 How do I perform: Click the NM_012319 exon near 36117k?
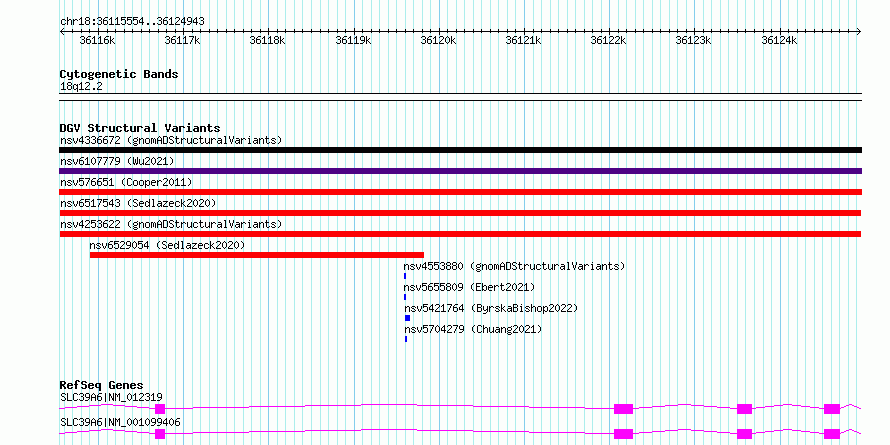click(x=160, y=409)
